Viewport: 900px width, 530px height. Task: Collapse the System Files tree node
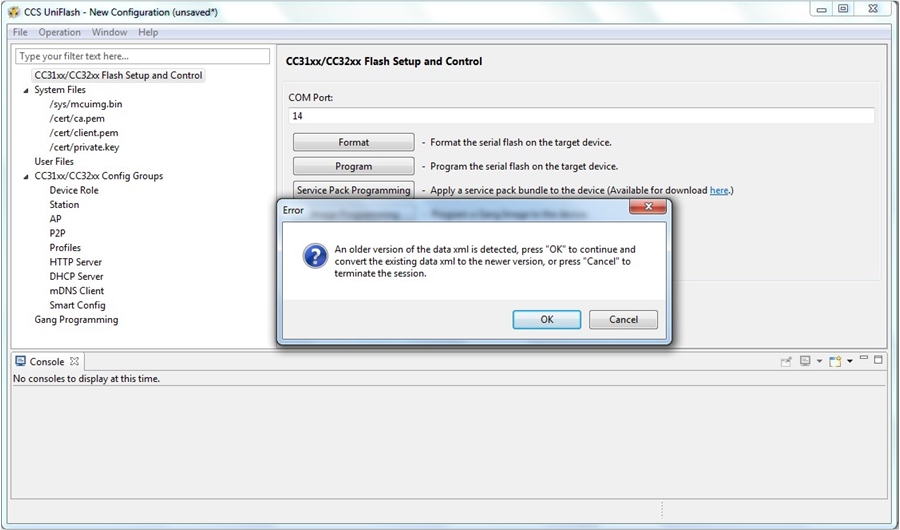coord(26,90)
